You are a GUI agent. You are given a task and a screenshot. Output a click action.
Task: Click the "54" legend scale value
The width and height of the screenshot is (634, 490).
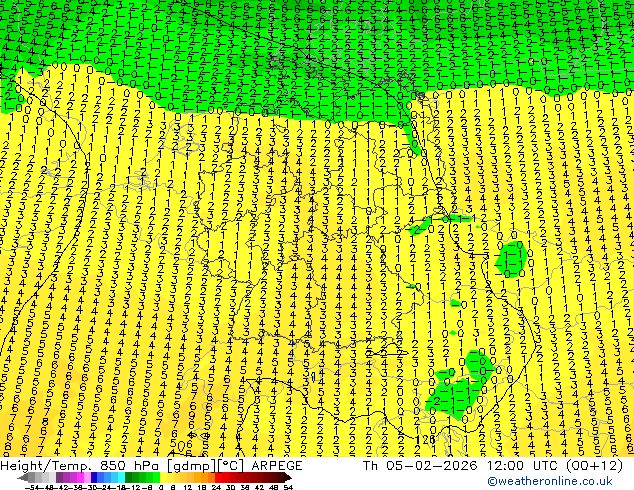coord(287,487)
